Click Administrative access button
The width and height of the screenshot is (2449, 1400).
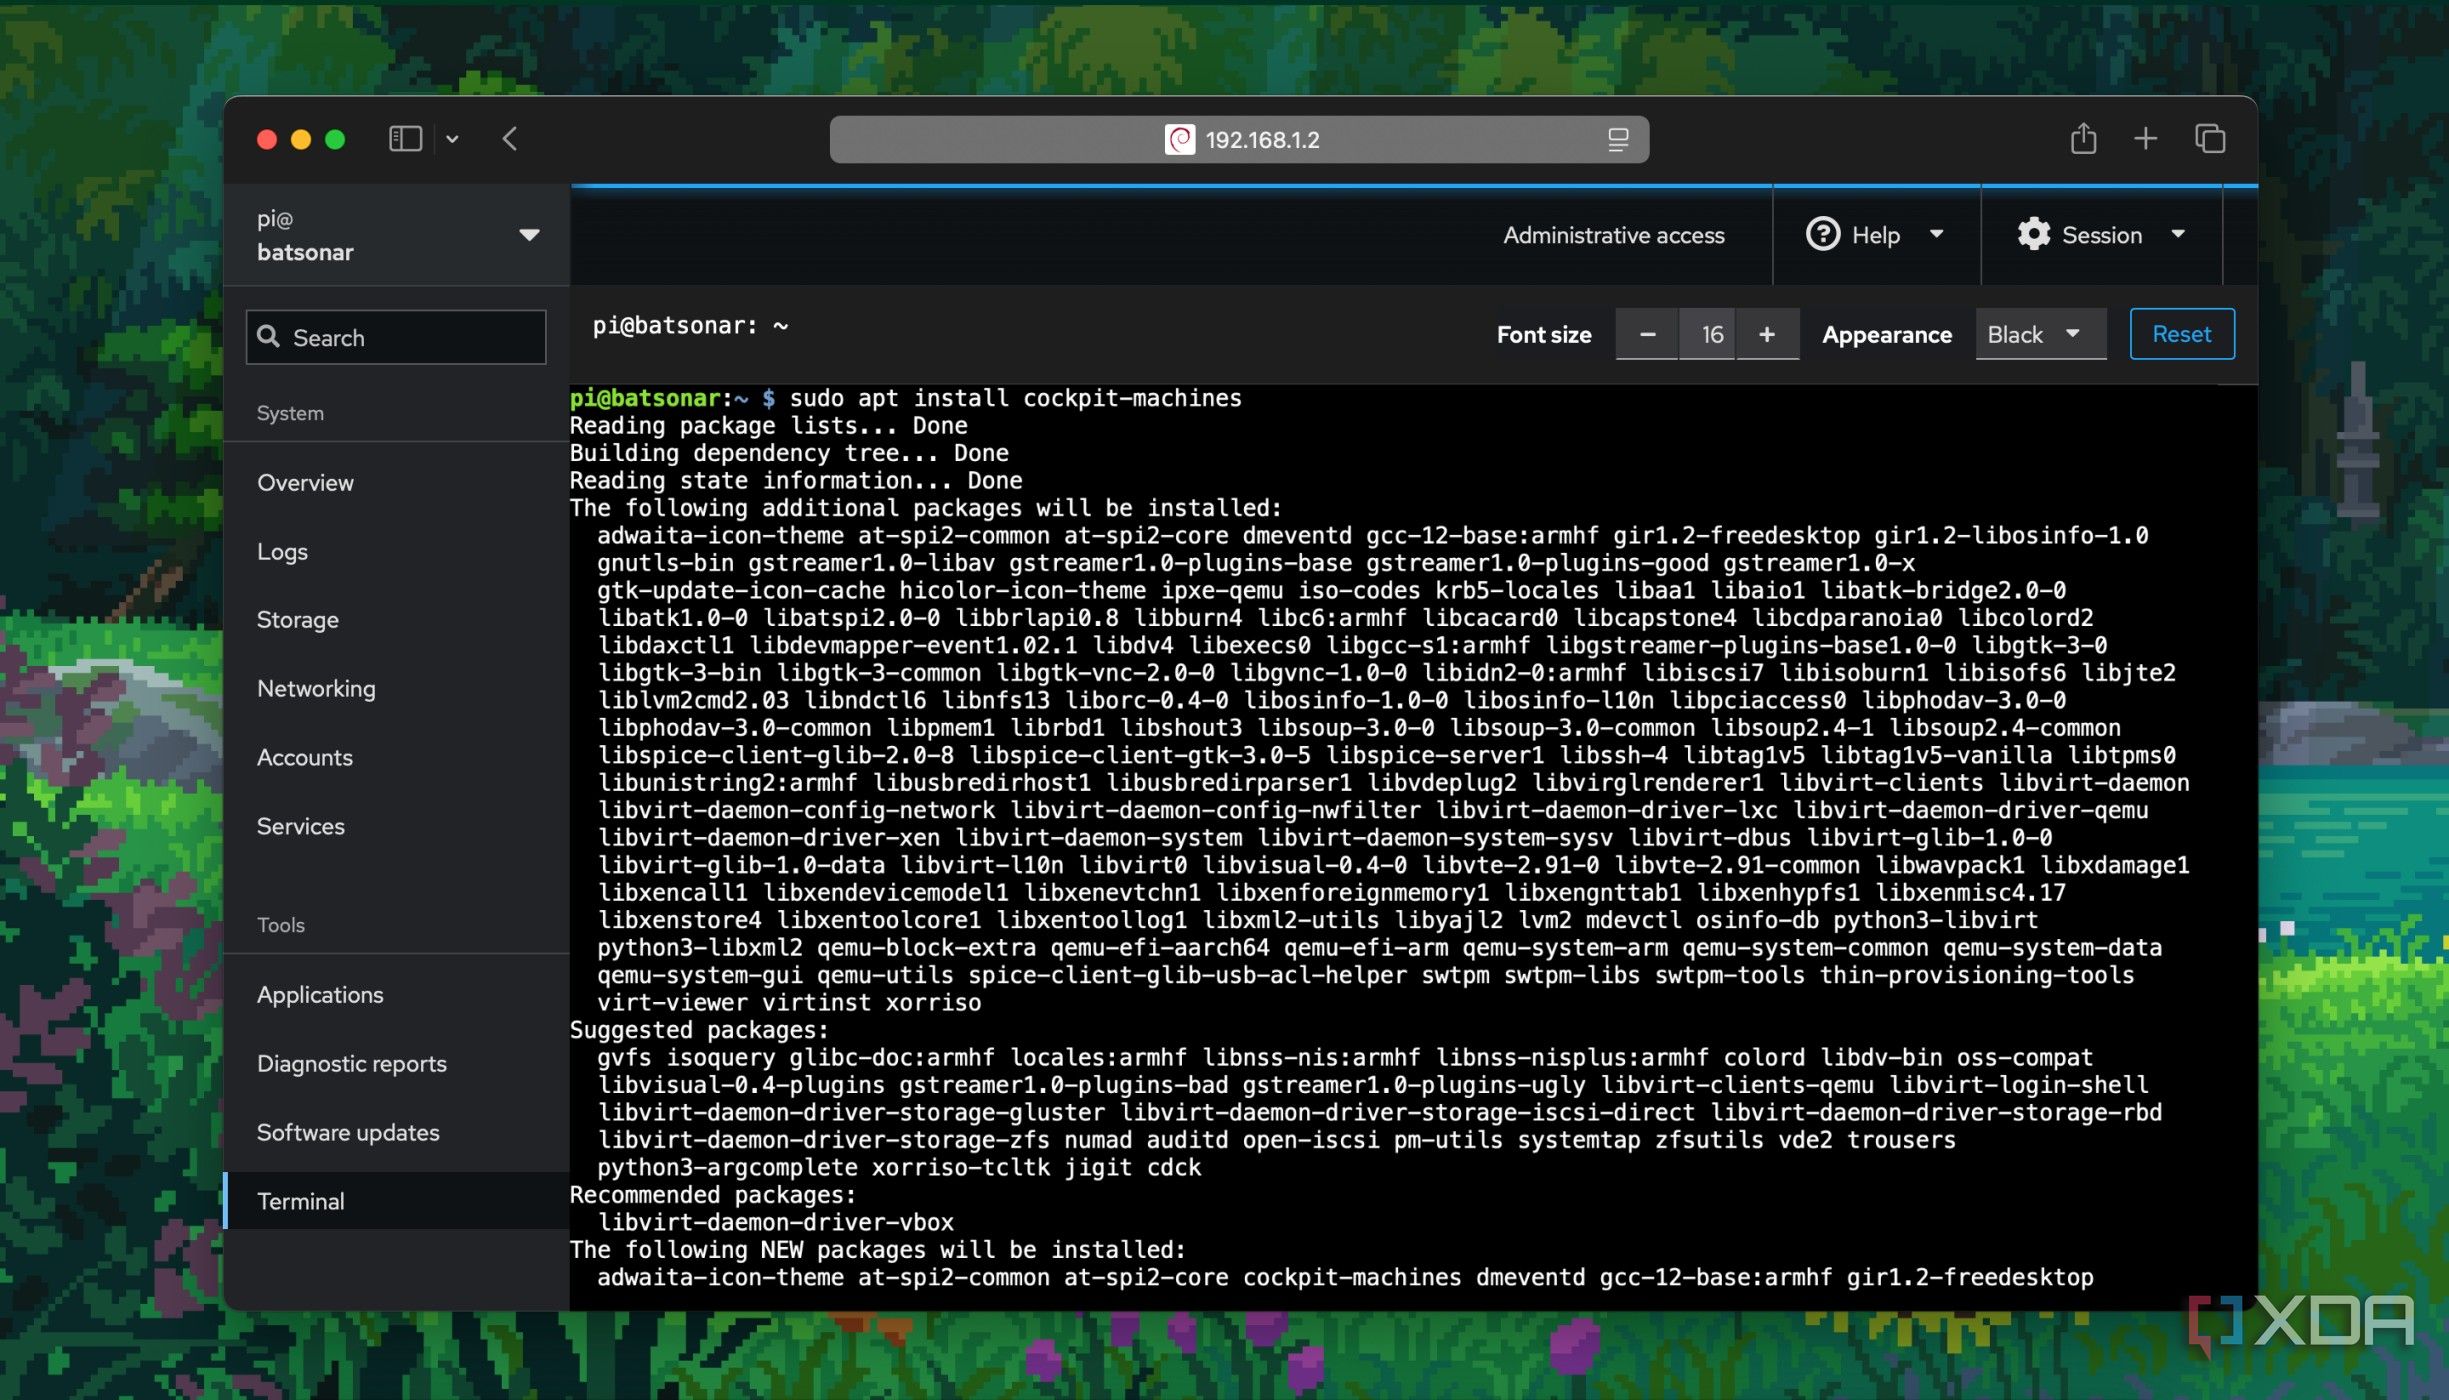[x=1613, y=236]
